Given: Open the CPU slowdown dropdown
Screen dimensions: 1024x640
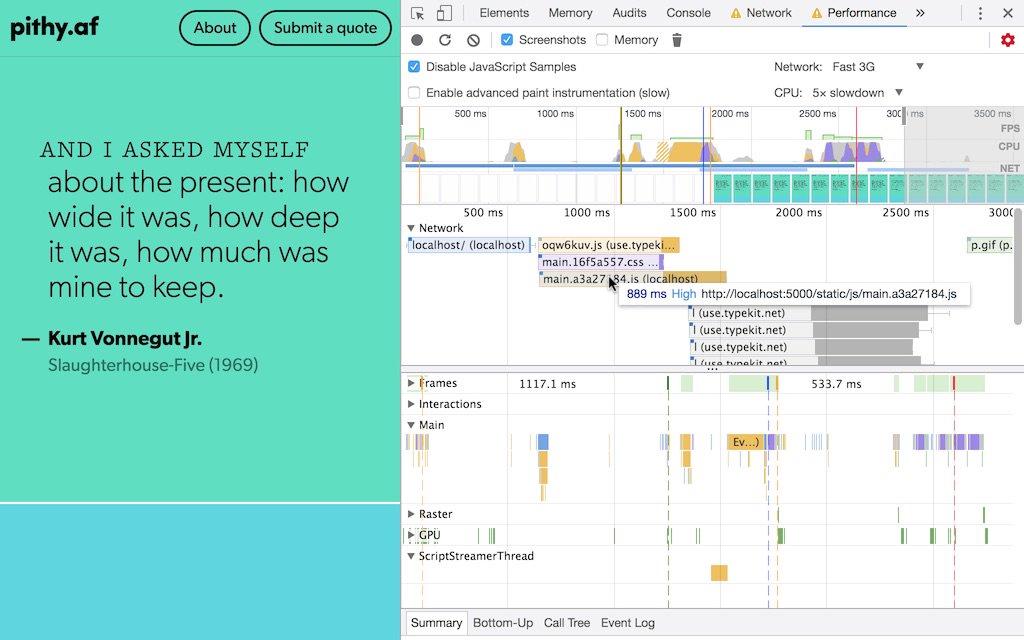Looking at the screenshot, I should coord(857,93).
